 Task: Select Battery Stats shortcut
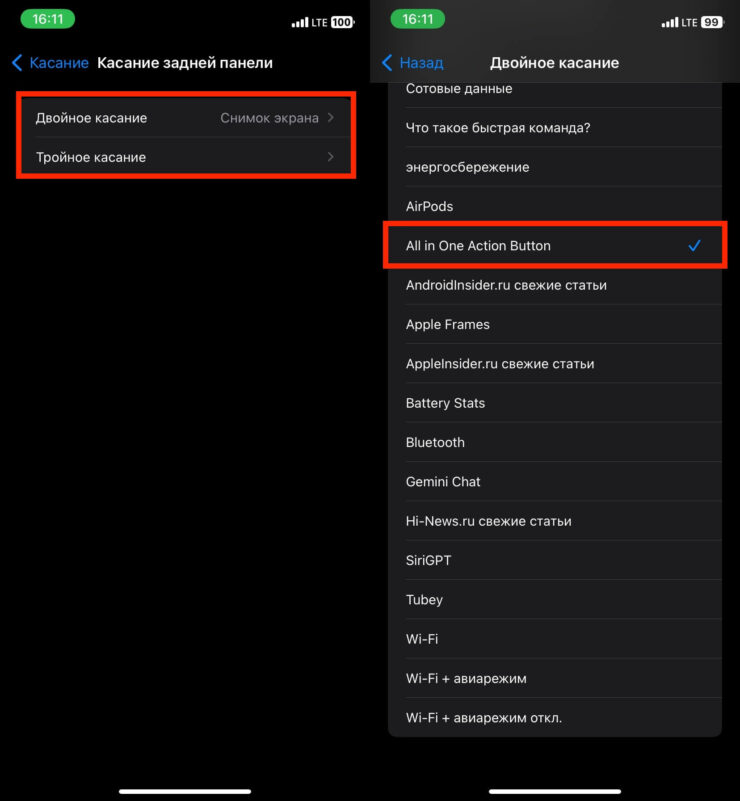(x=446, y=403)
